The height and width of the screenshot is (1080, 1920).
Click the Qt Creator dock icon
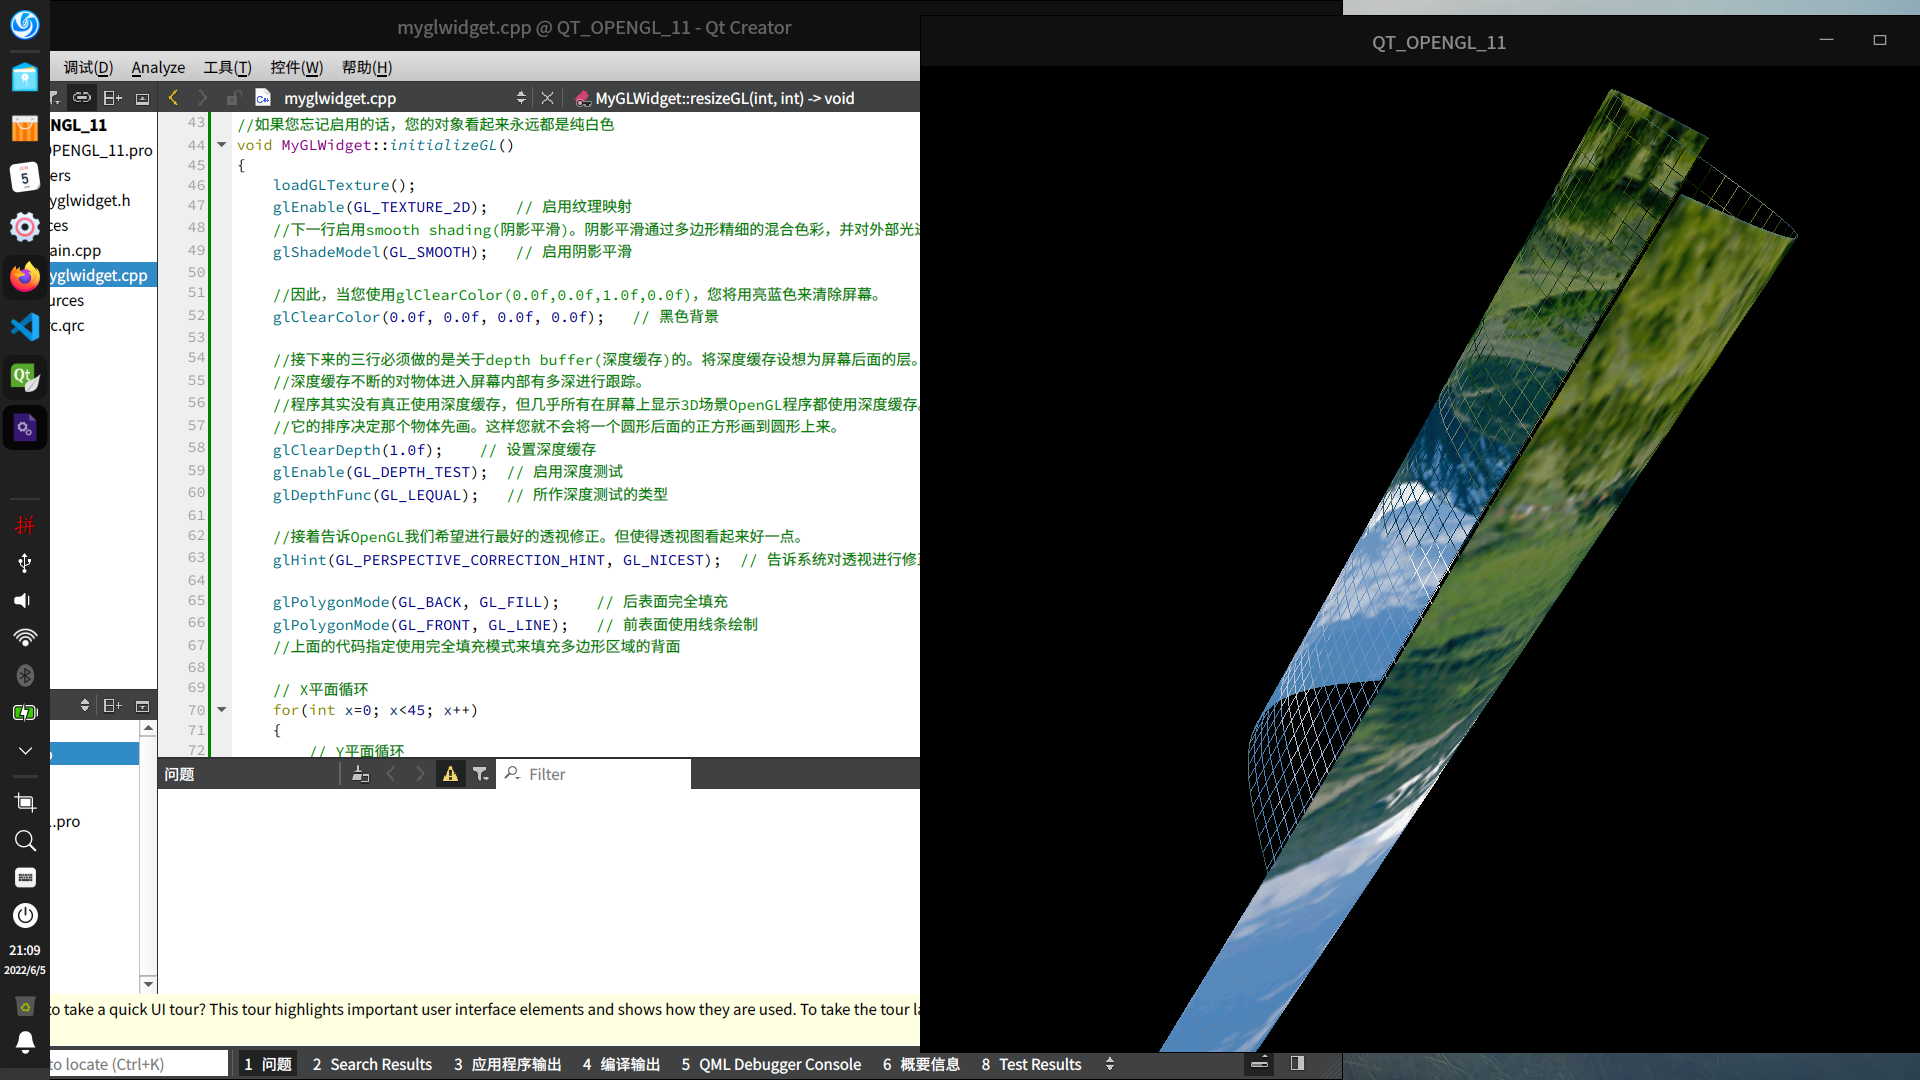point(25,377)
